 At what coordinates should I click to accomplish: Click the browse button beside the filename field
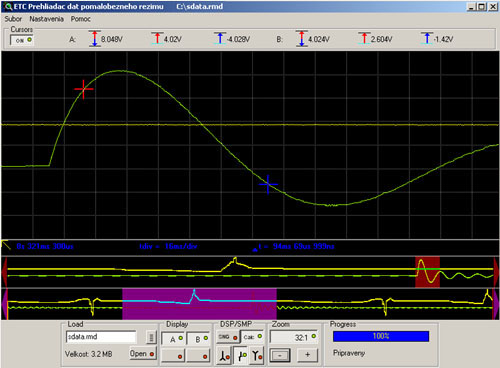151,337
